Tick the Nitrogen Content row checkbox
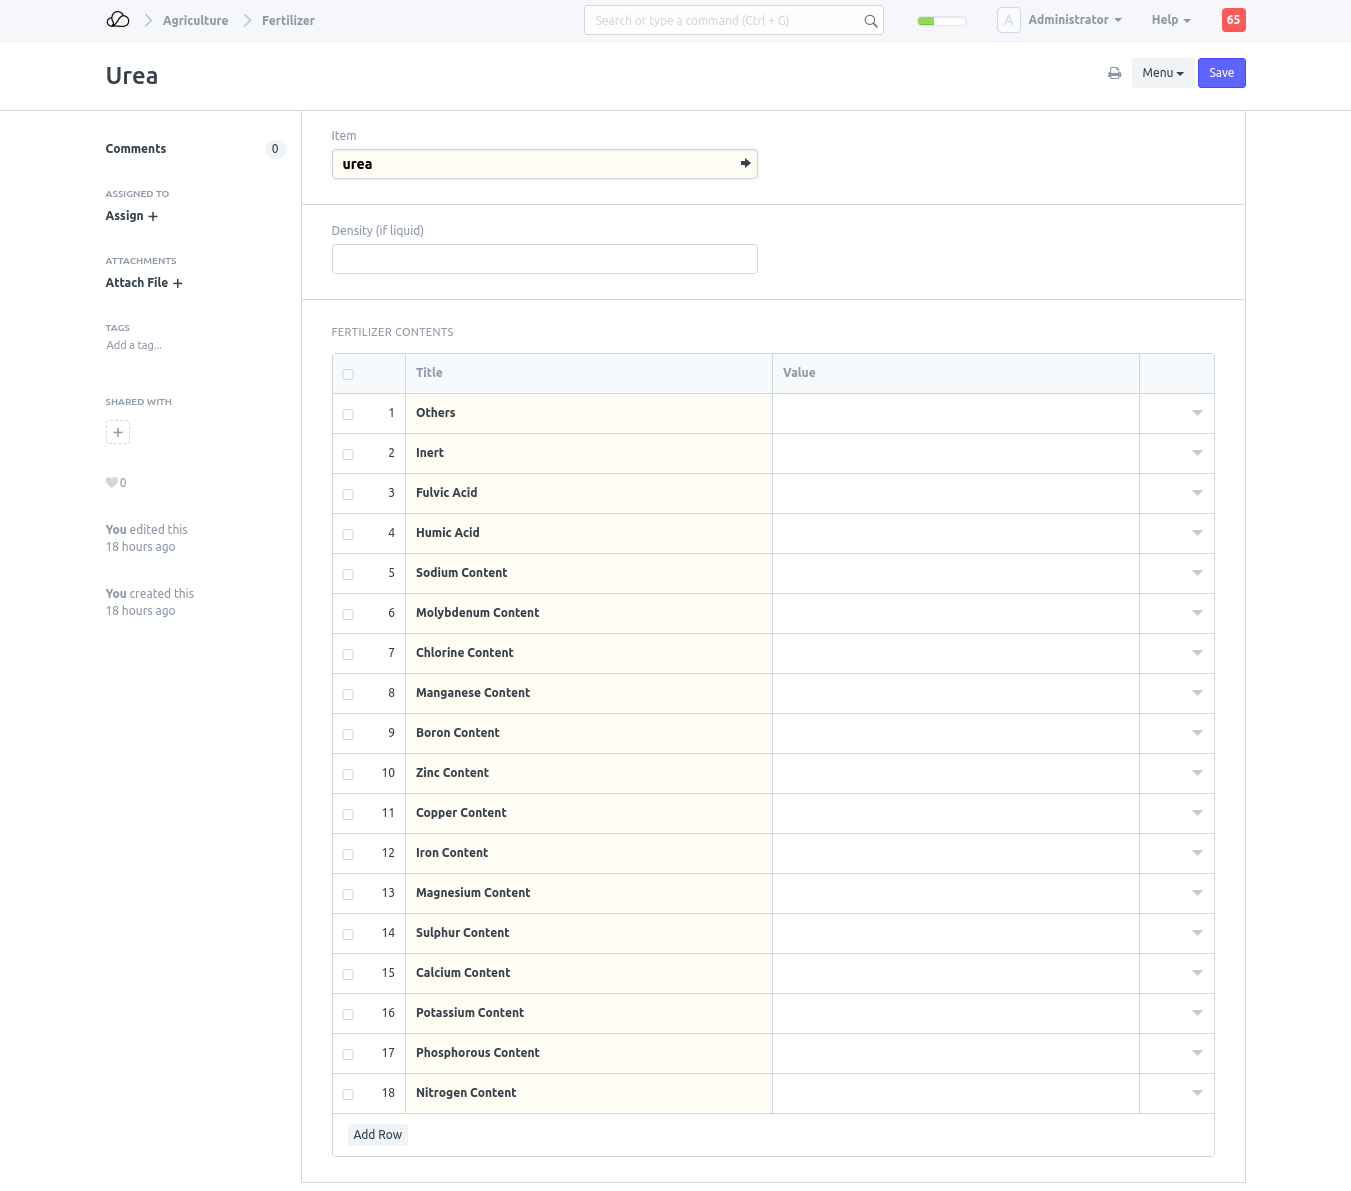This screenshot has width=1351, height=1191. pyautogui.click(x=348, y=1094)
